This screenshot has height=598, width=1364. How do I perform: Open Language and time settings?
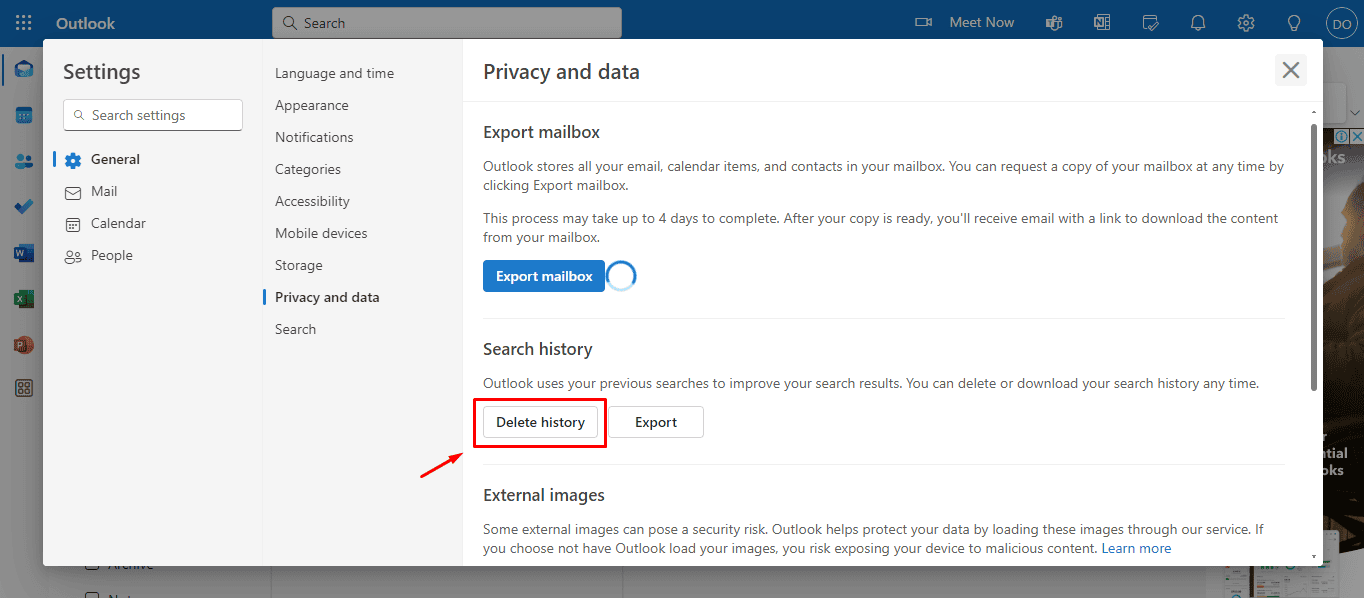334,73
